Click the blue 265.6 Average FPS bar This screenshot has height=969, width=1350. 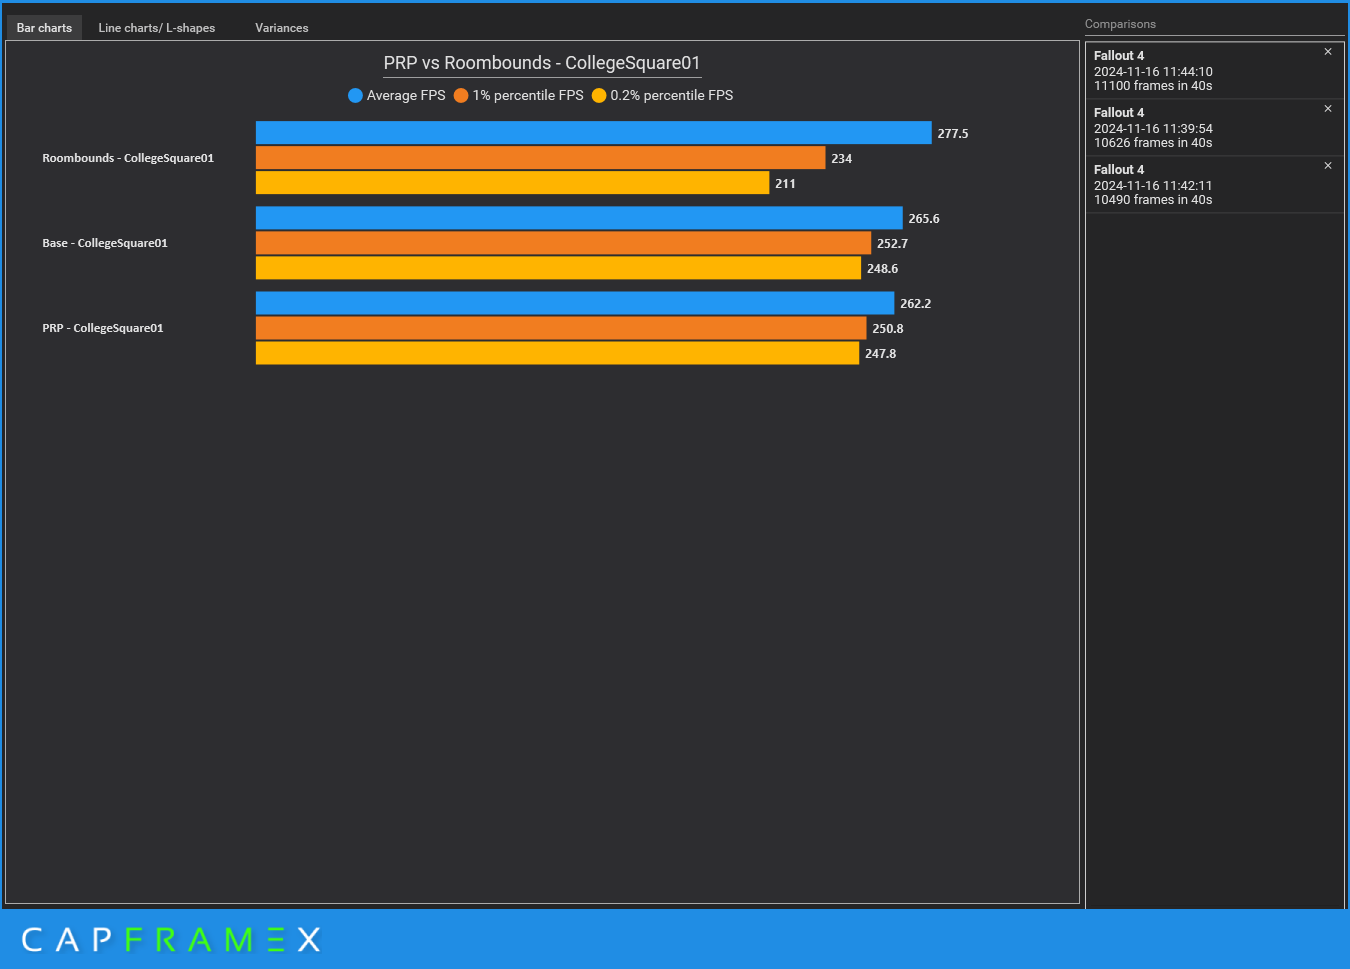tap(579, 218)
